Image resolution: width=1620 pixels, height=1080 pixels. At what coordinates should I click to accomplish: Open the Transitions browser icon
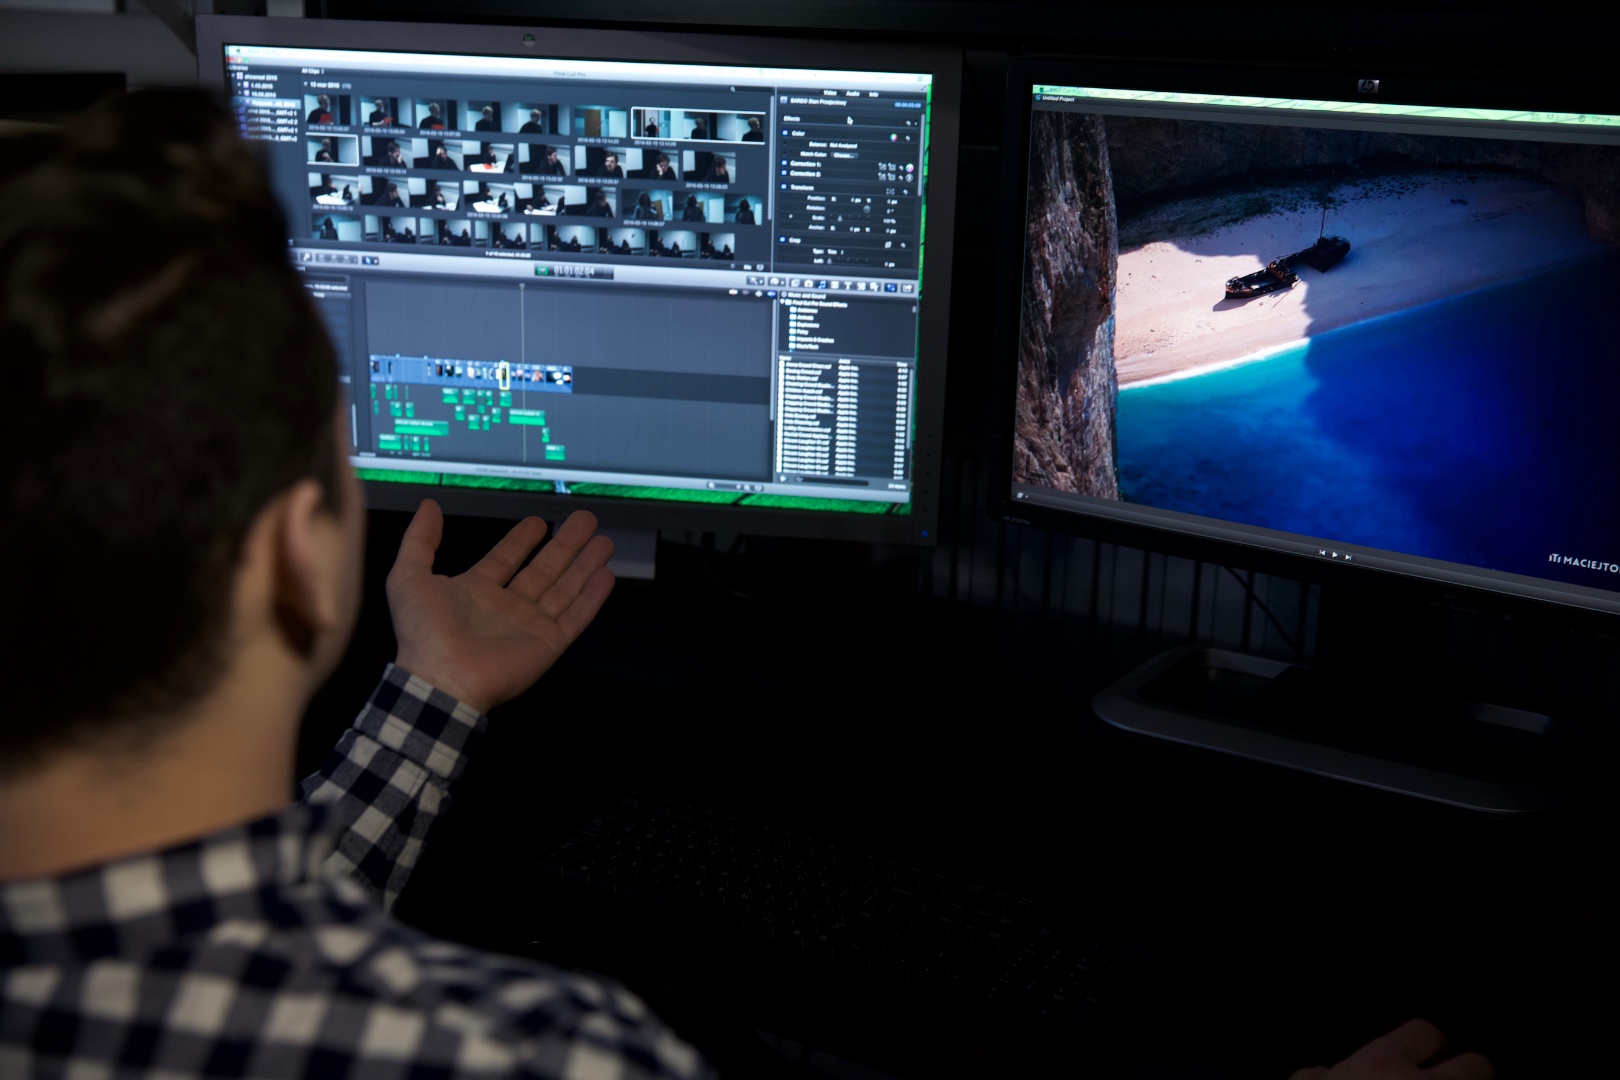click(835, 285)
